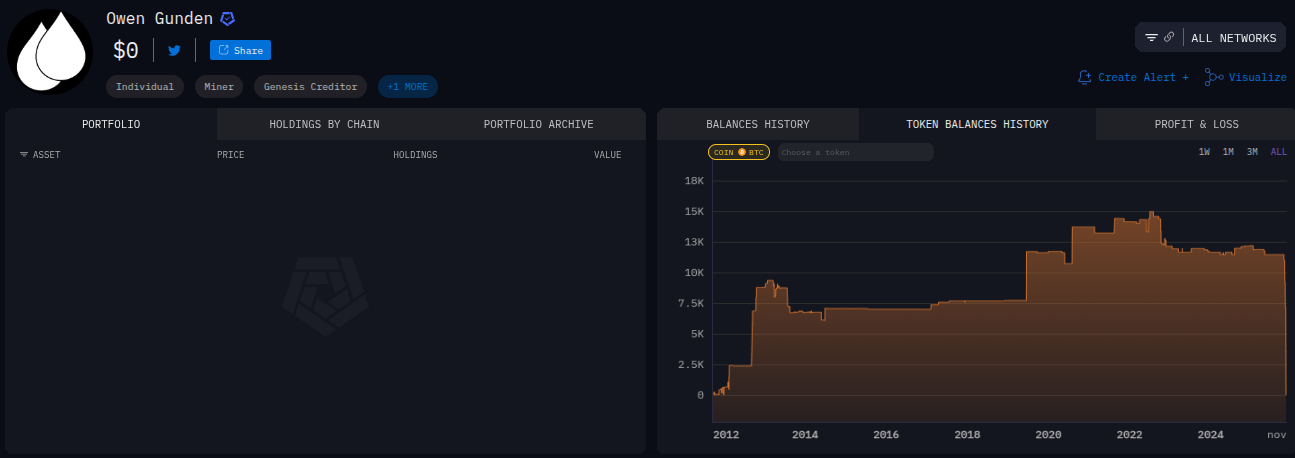Switch to the Holdings By Chain tab
Viewport: 1295px width, 458px height.
(x=324, y=125)
